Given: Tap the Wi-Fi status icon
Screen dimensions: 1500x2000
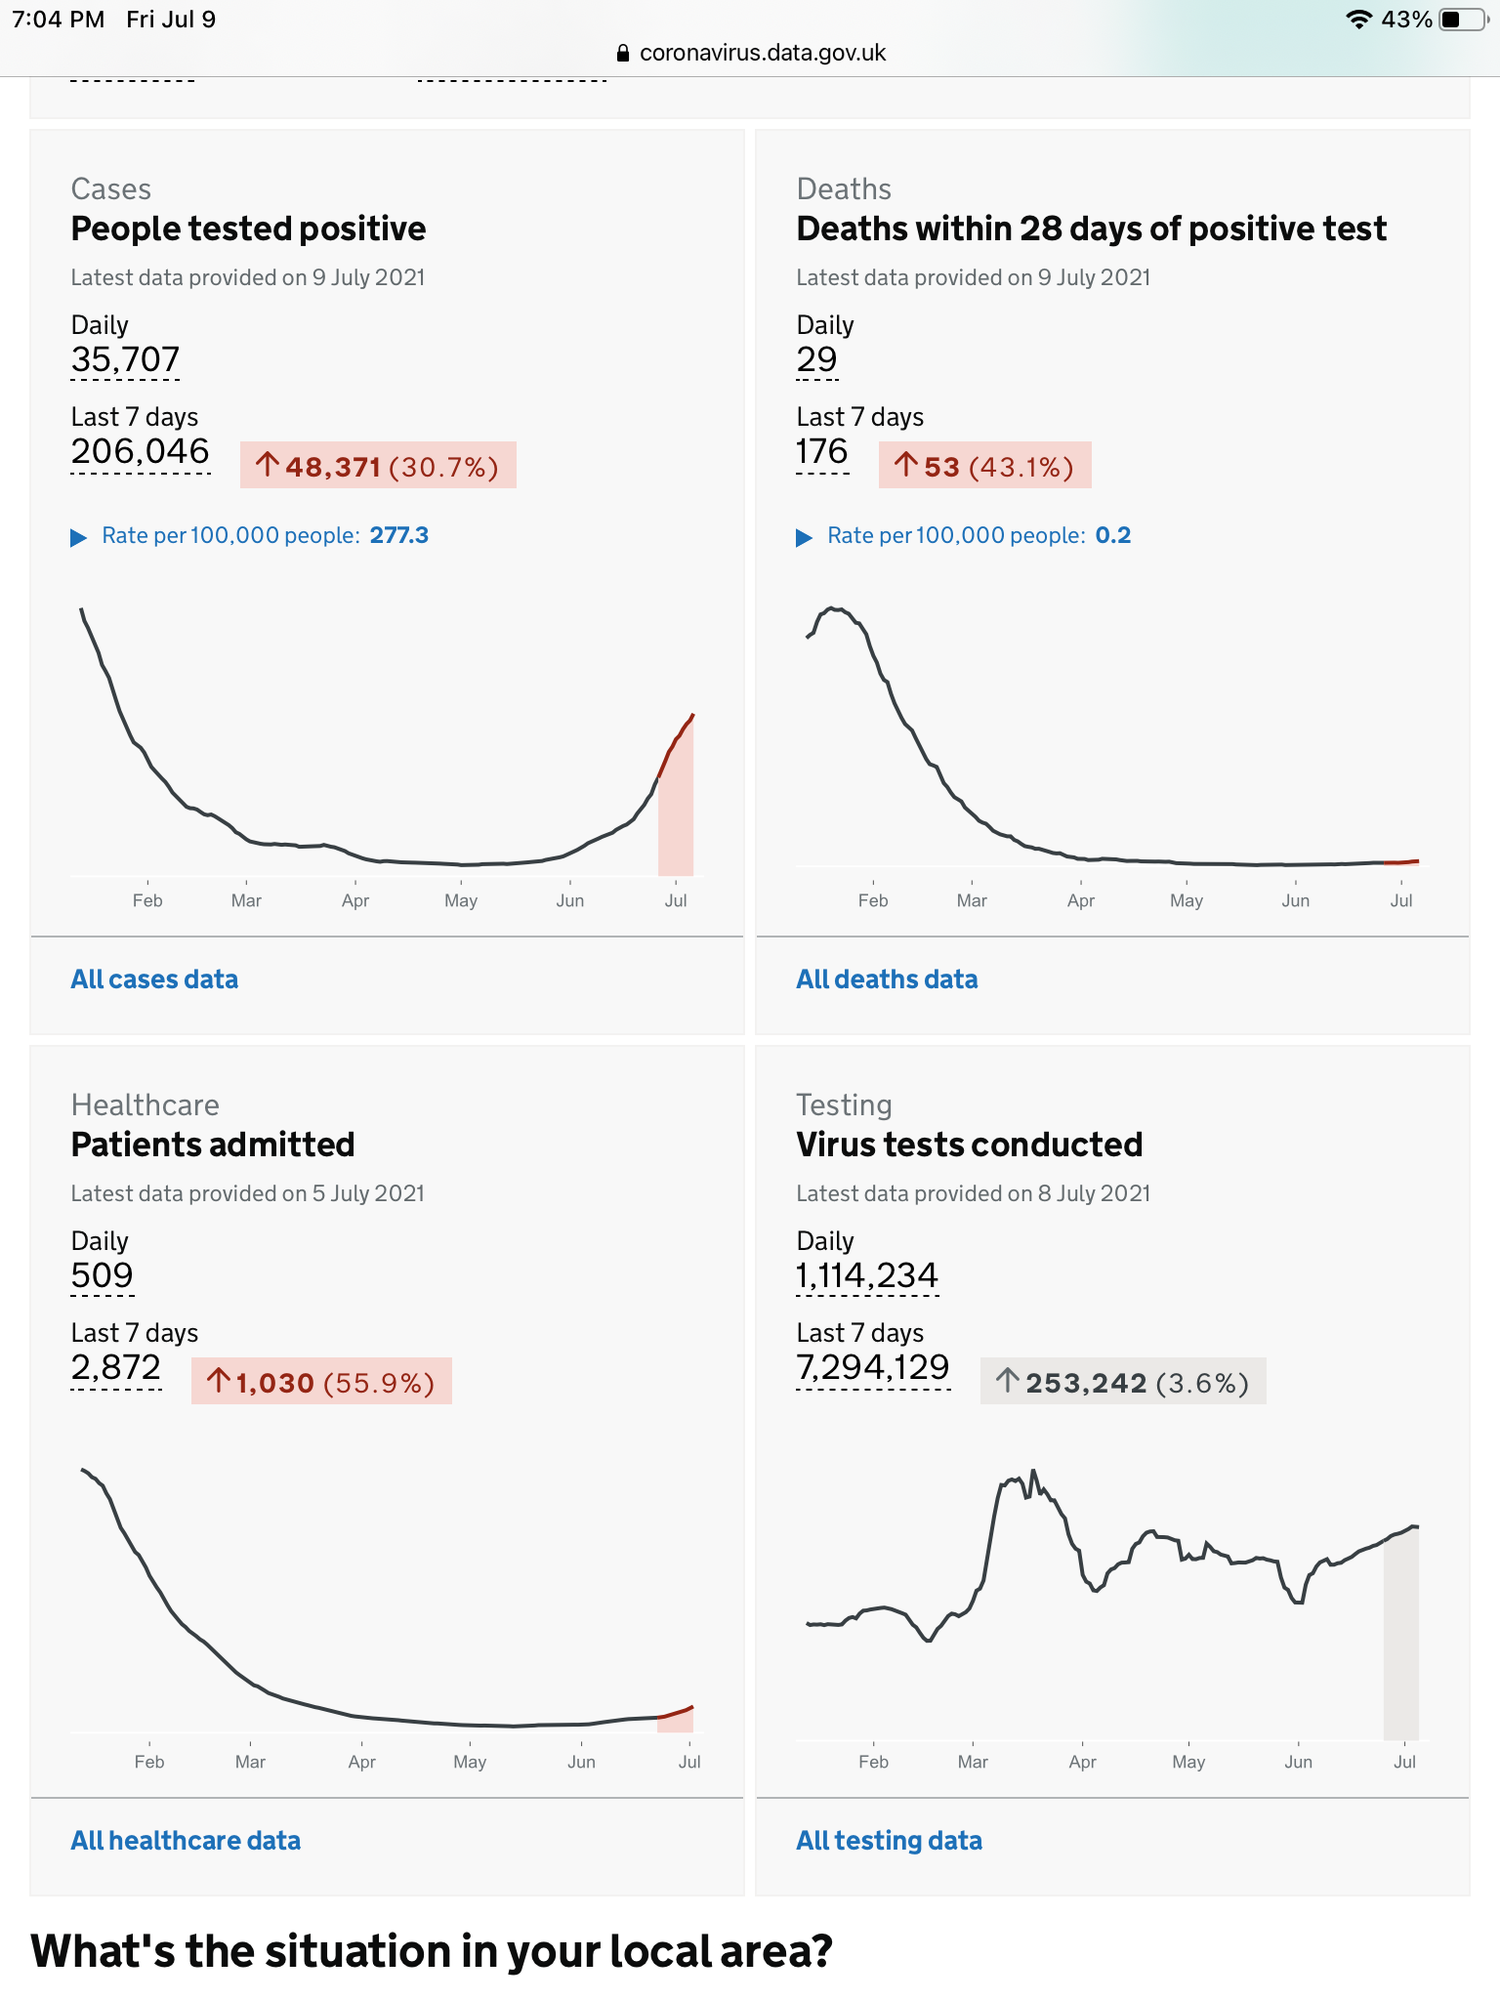Looking at the screenshot, I should click(1358, 20).
